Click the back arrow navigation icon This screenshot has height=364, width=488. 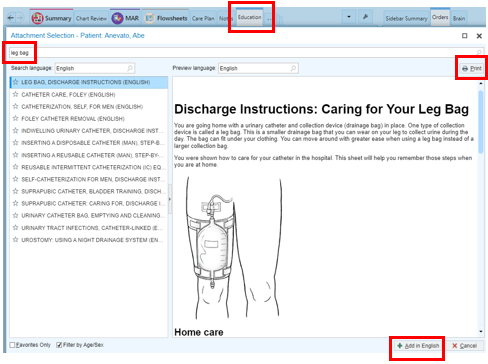tap(11, 18)
